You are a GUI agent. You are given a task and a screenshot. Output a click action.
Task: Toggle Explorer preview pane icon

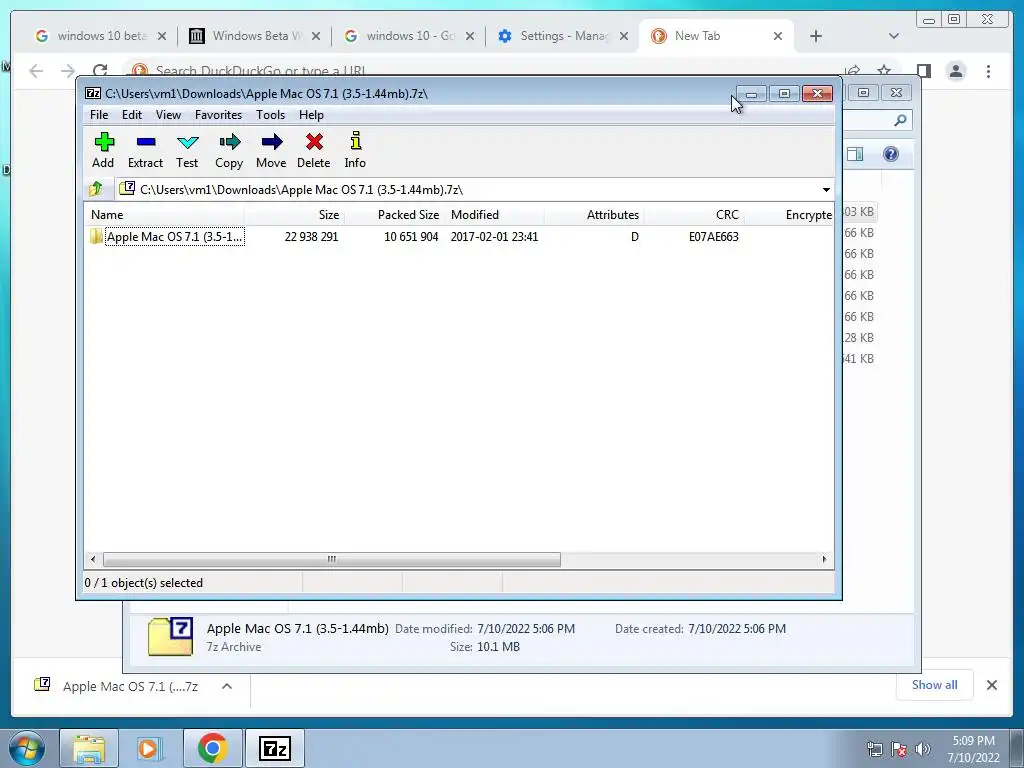point(855,154)
